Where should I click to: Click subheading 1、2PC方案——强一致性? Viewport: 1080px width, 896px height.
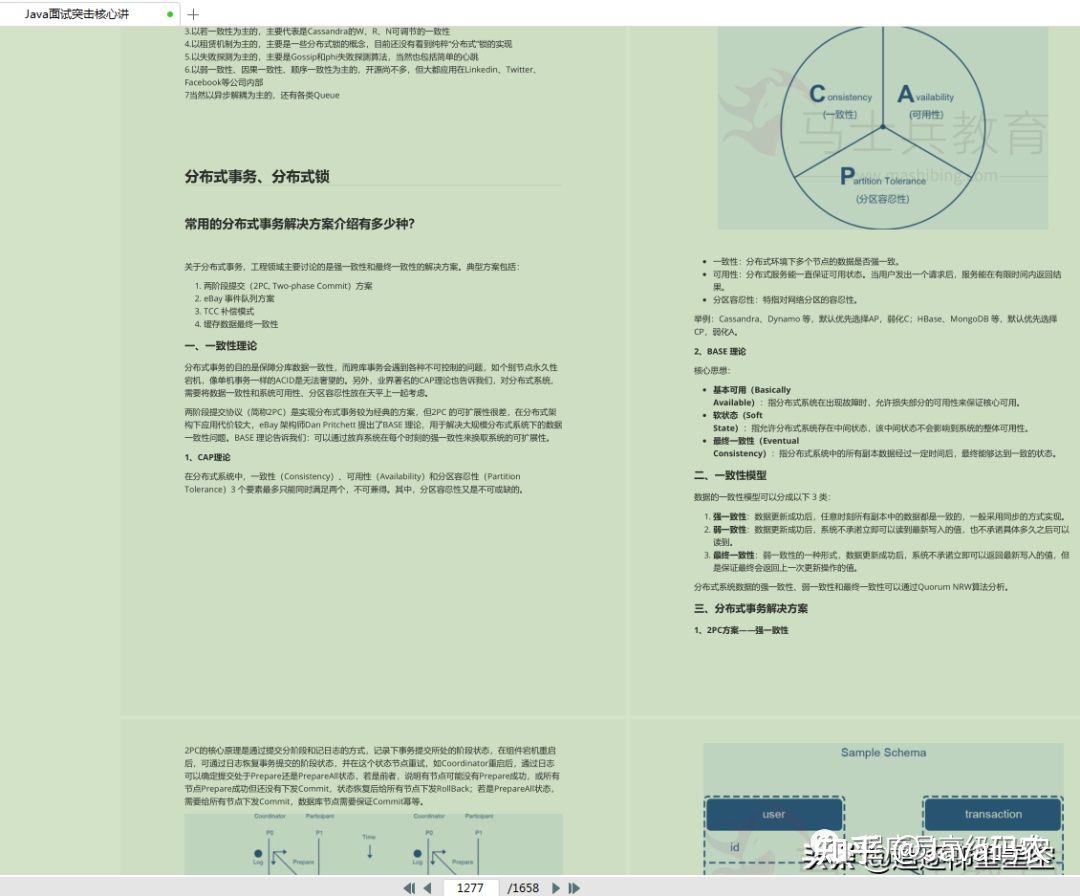pyautogui.click(x=741, y=629)
